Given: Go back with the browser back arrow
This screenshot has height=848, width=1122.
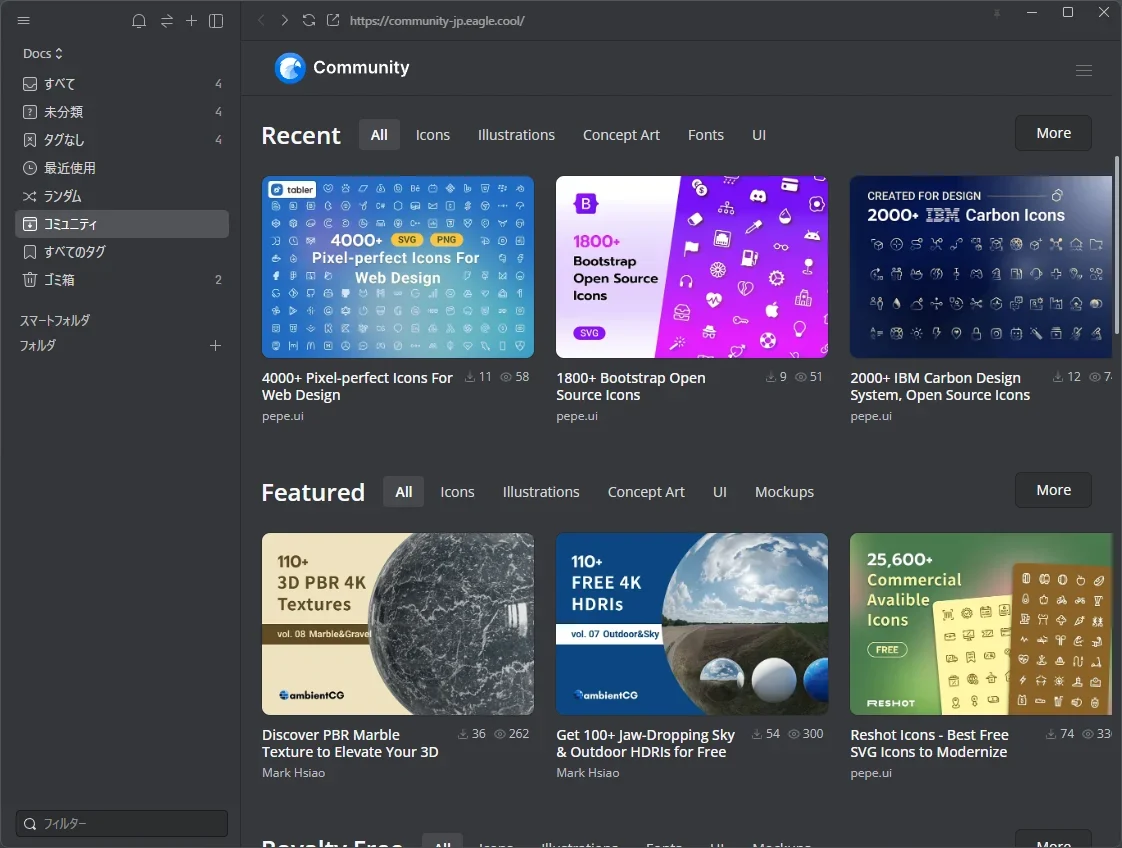Looking at the screenshot, I should pyautogui.click(x=261, y=20).
